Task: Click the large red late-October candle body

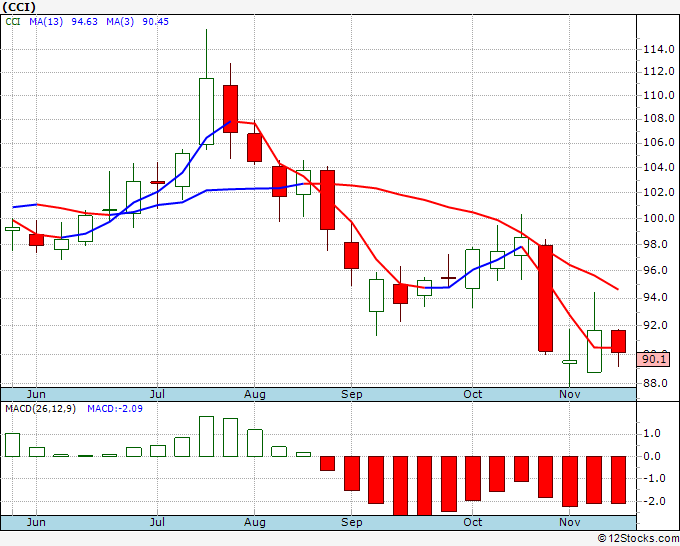Action: [546, 298]
